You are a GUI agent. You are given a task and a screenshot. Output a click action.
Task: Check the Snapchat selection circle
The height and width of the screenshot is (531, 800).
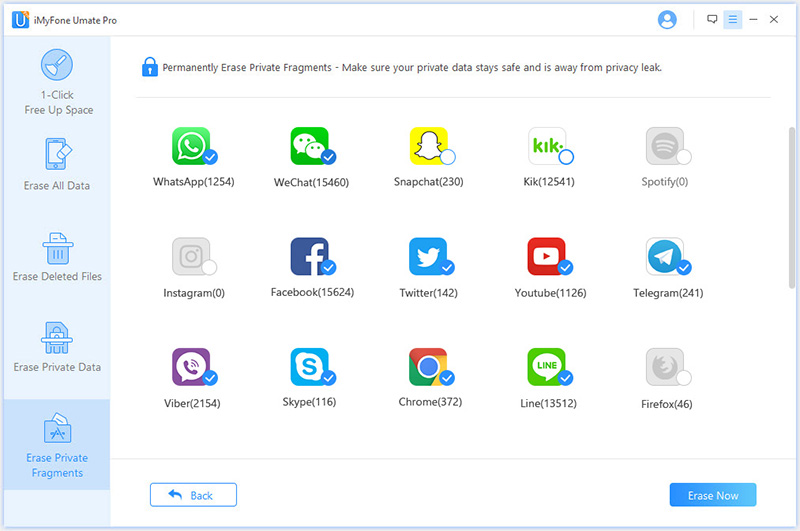pyautogui.click(x=448, y=157)
